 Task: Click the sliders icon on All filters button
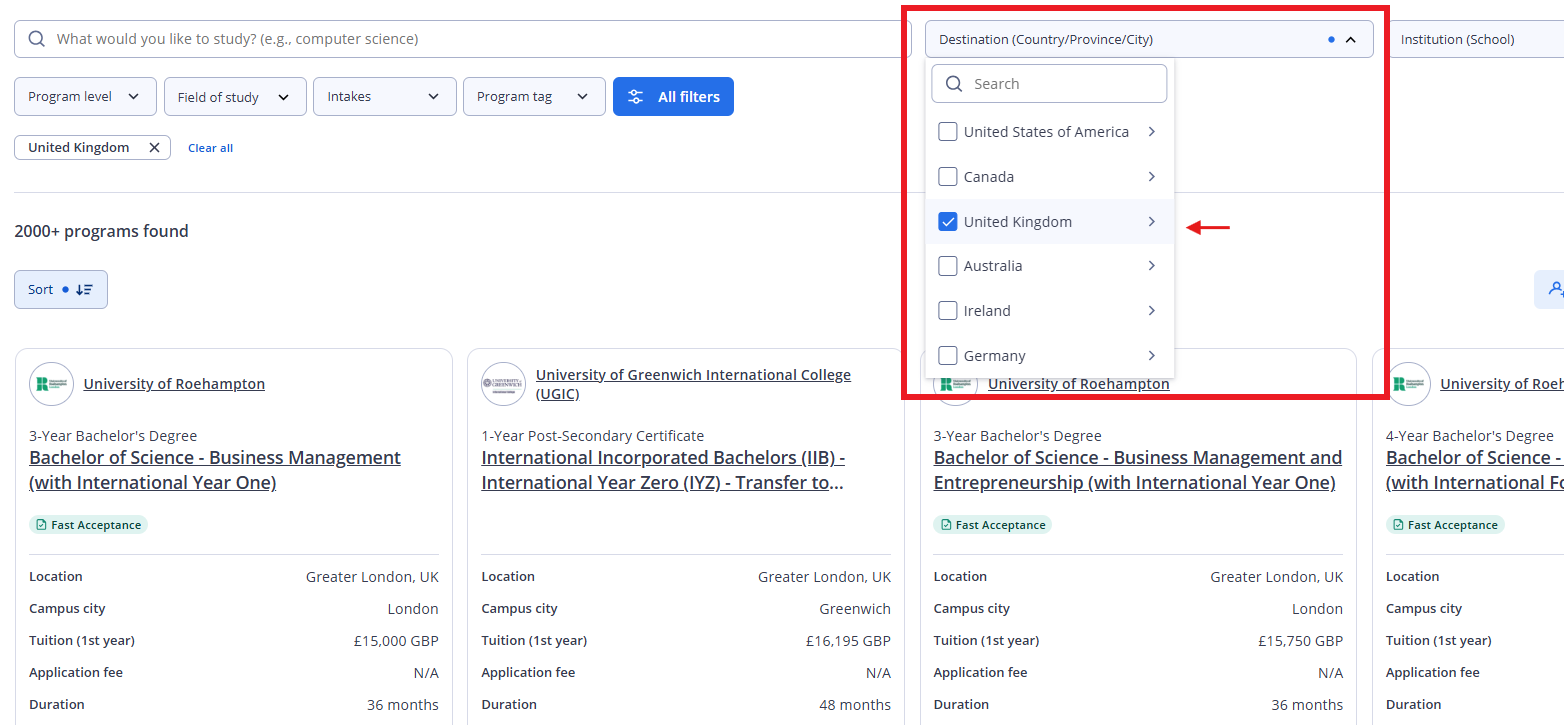pos(635,97)
